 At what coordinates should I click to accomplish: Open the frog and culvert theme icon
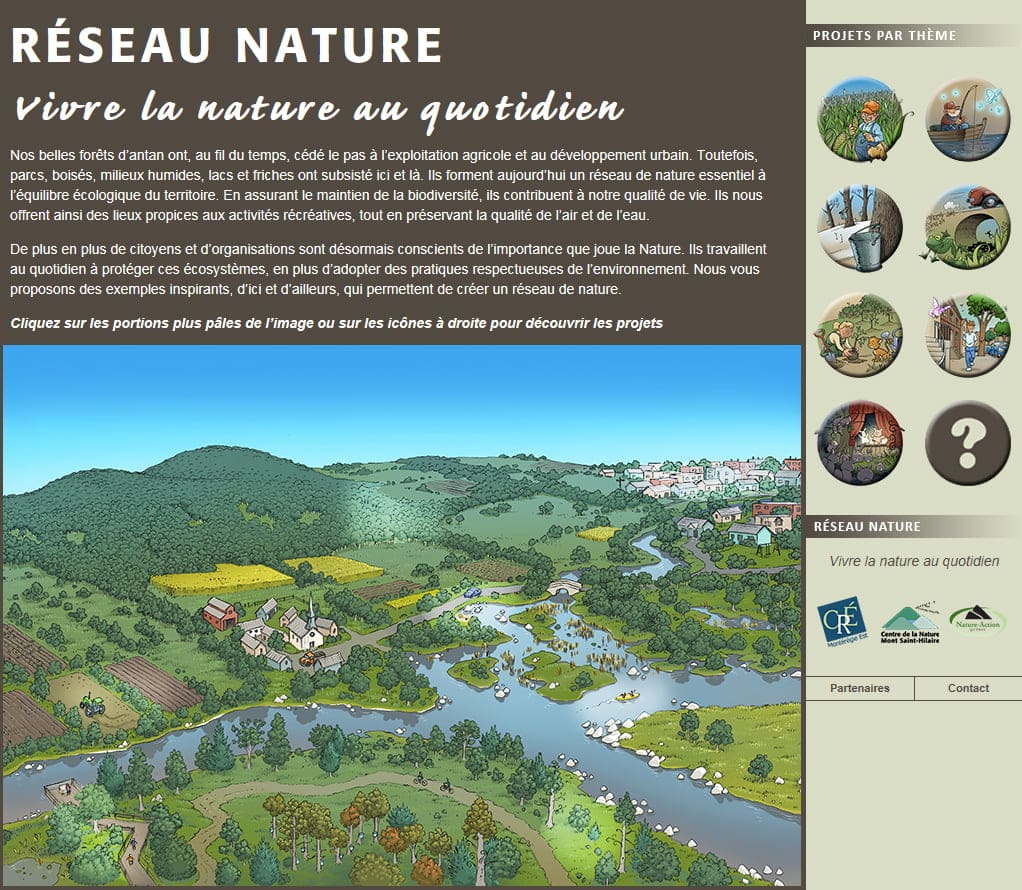(x=967, y=227)
